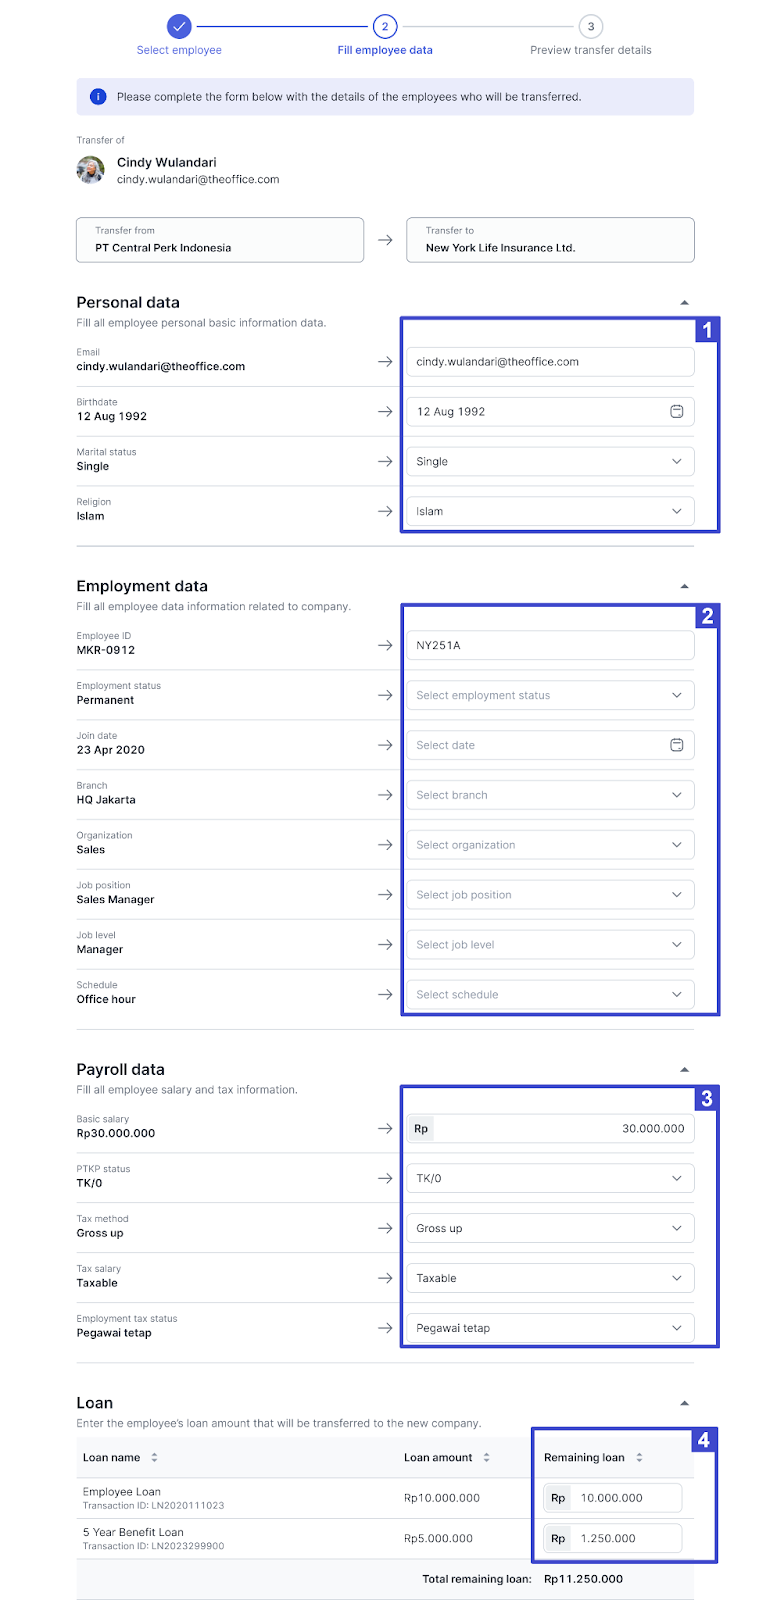Open the Birthdate calendar picker icon
The width and height of the screenshot is (777, 1600).
tap(676, 411)
